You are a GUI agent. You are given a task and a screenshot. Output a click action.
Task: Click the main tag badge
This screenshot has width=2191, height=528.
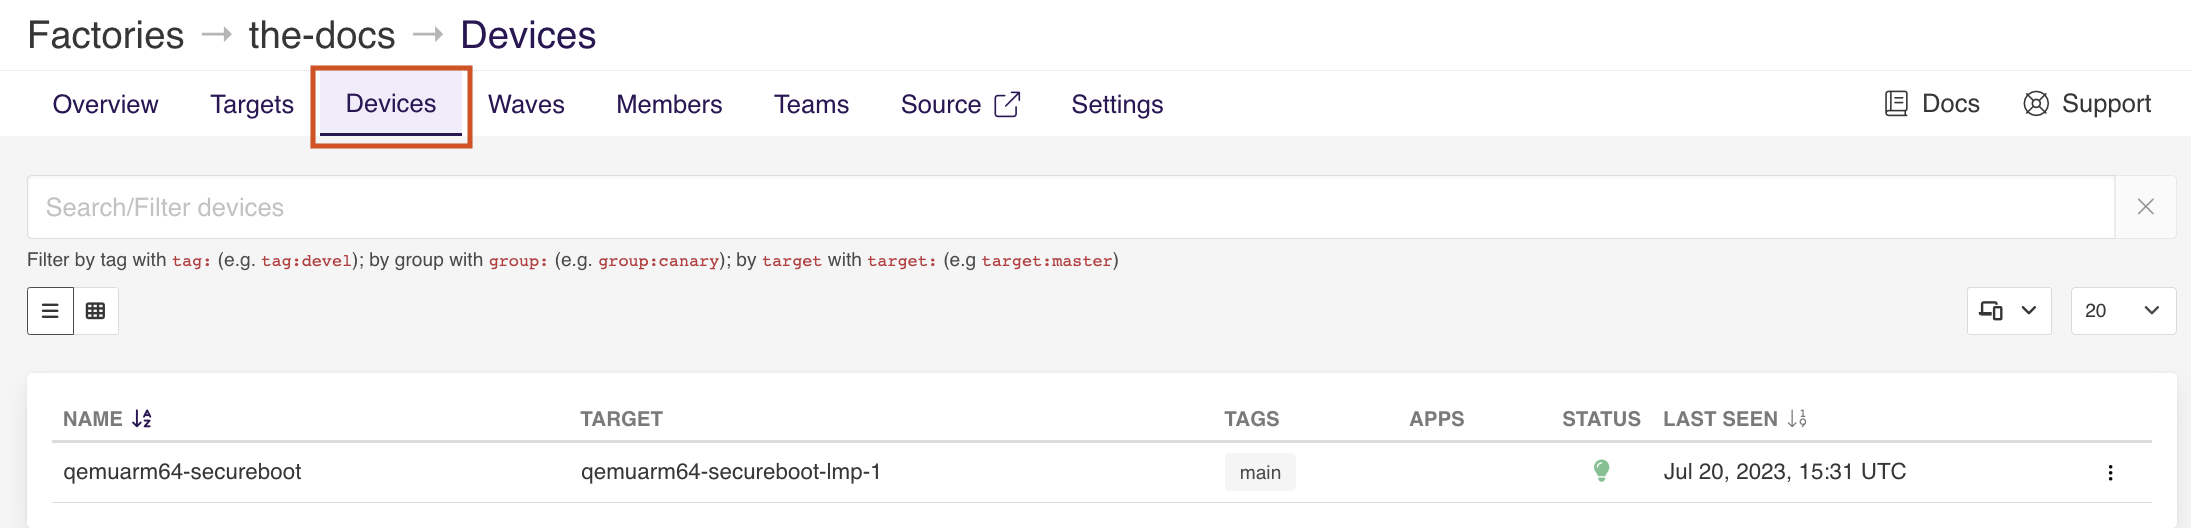click(x=1259, y=473)
